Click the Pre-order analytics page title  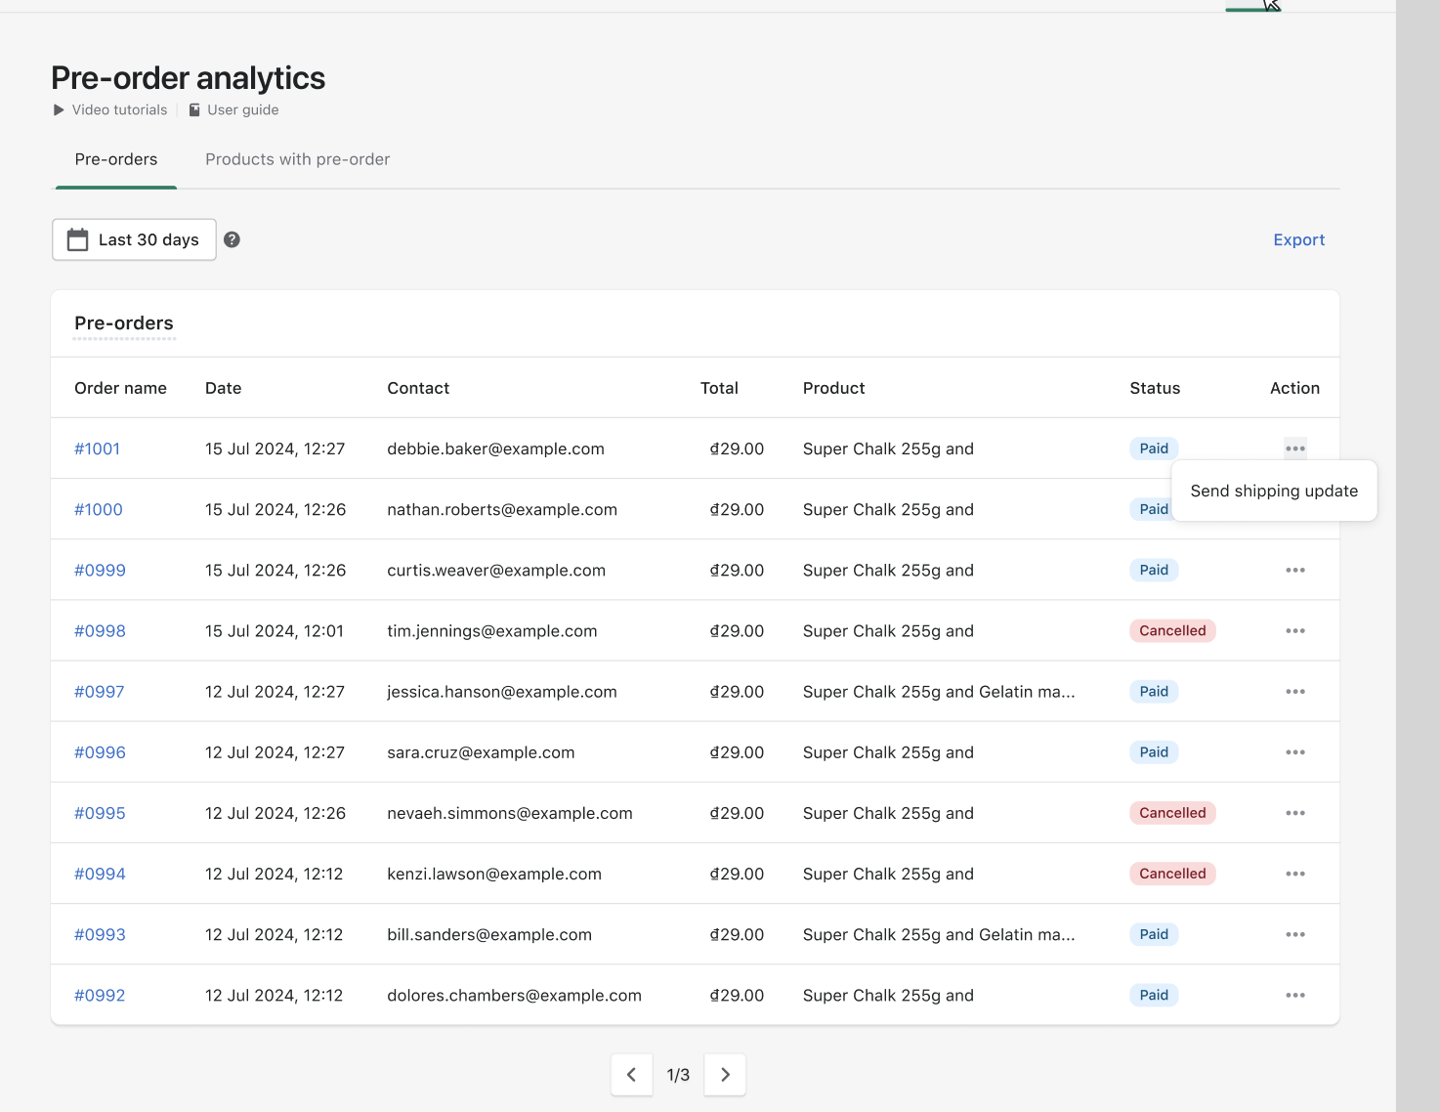tap(188, 78)
